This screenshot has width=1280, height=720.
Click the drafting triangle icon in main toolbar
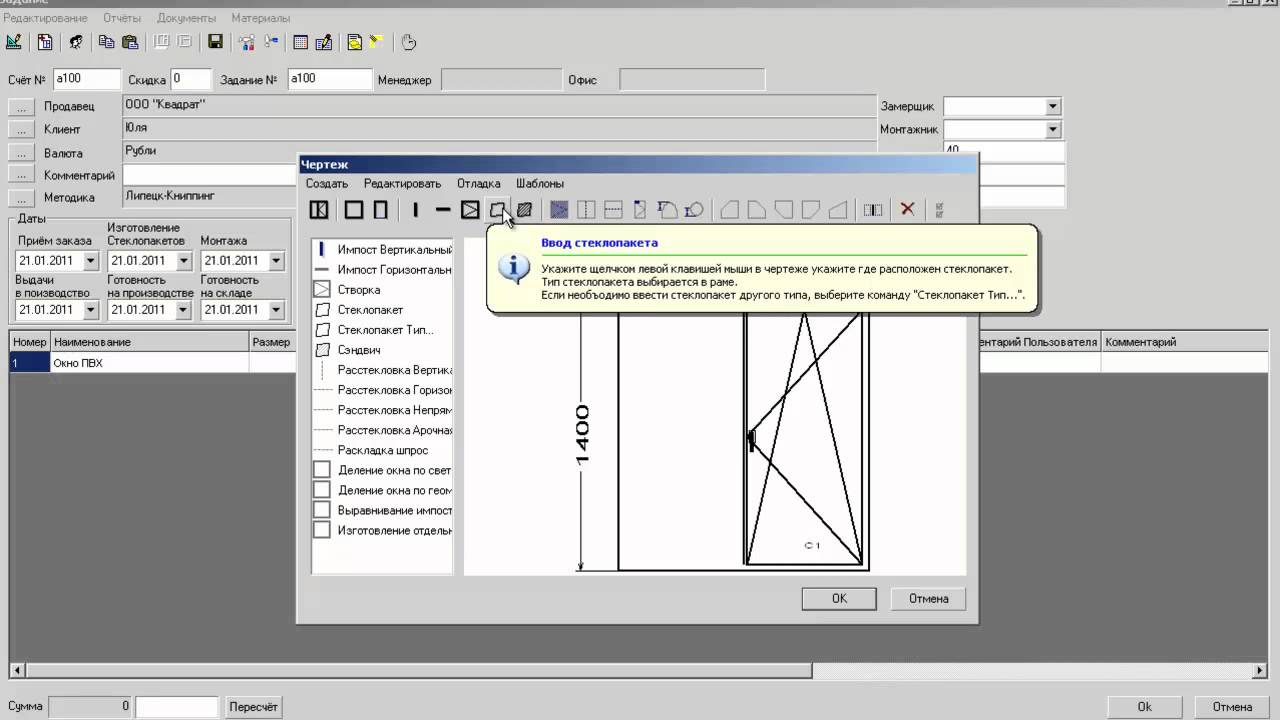[x=14, y=42]
